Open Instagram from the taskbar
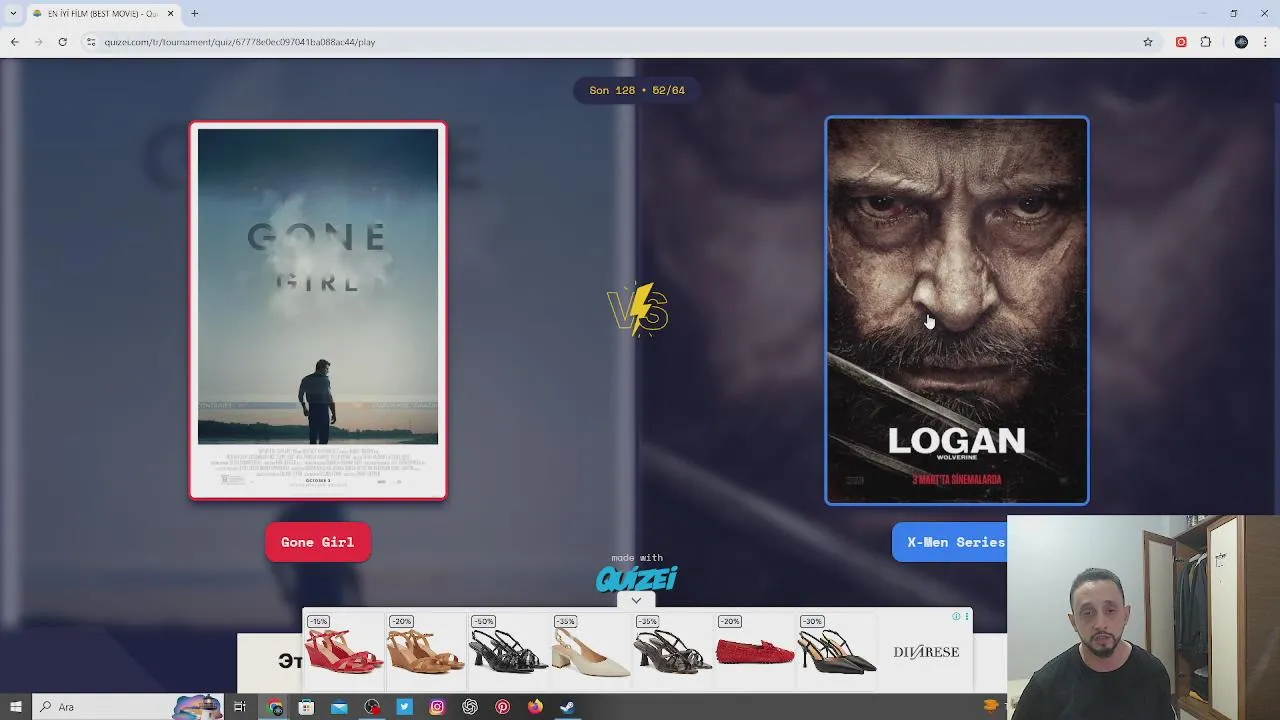 437,707
